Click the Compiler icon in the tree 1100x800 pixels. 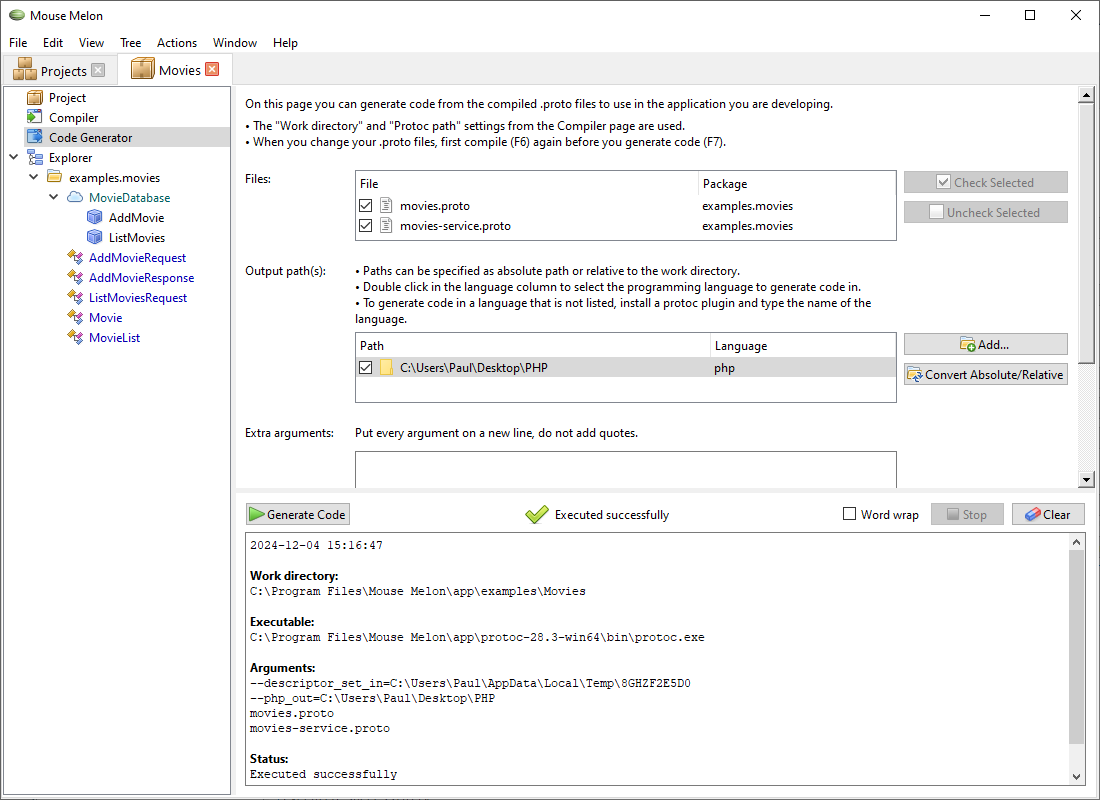coord(35,118)
